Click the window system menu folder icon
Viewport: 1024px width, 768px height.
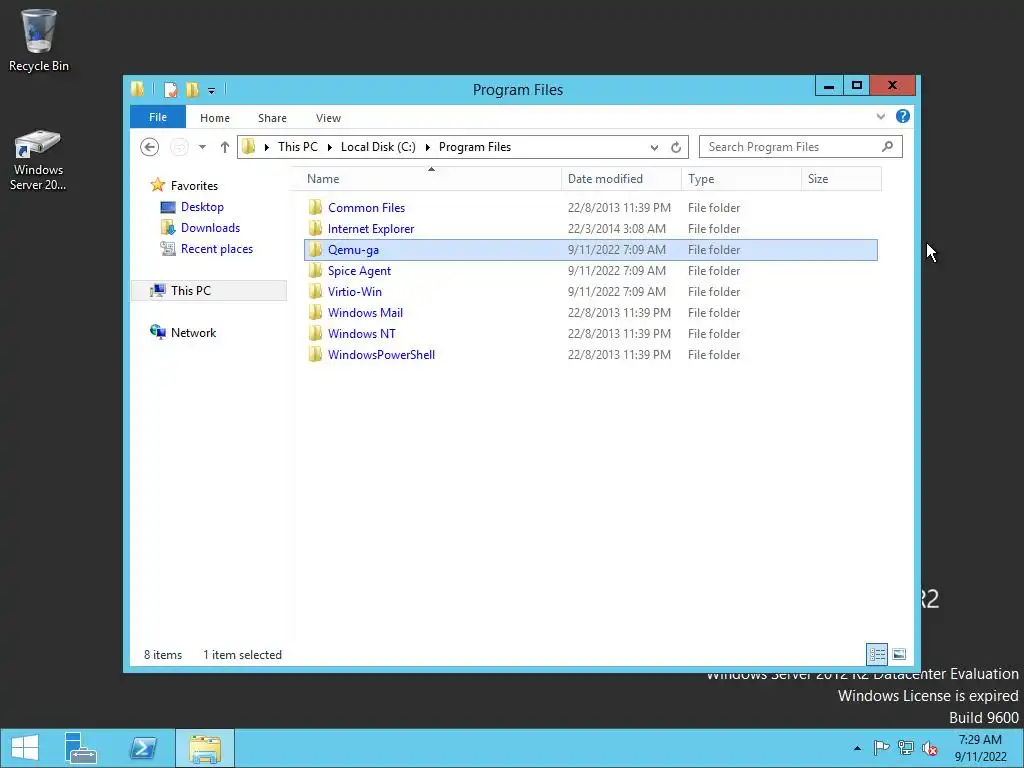point(137,89)
